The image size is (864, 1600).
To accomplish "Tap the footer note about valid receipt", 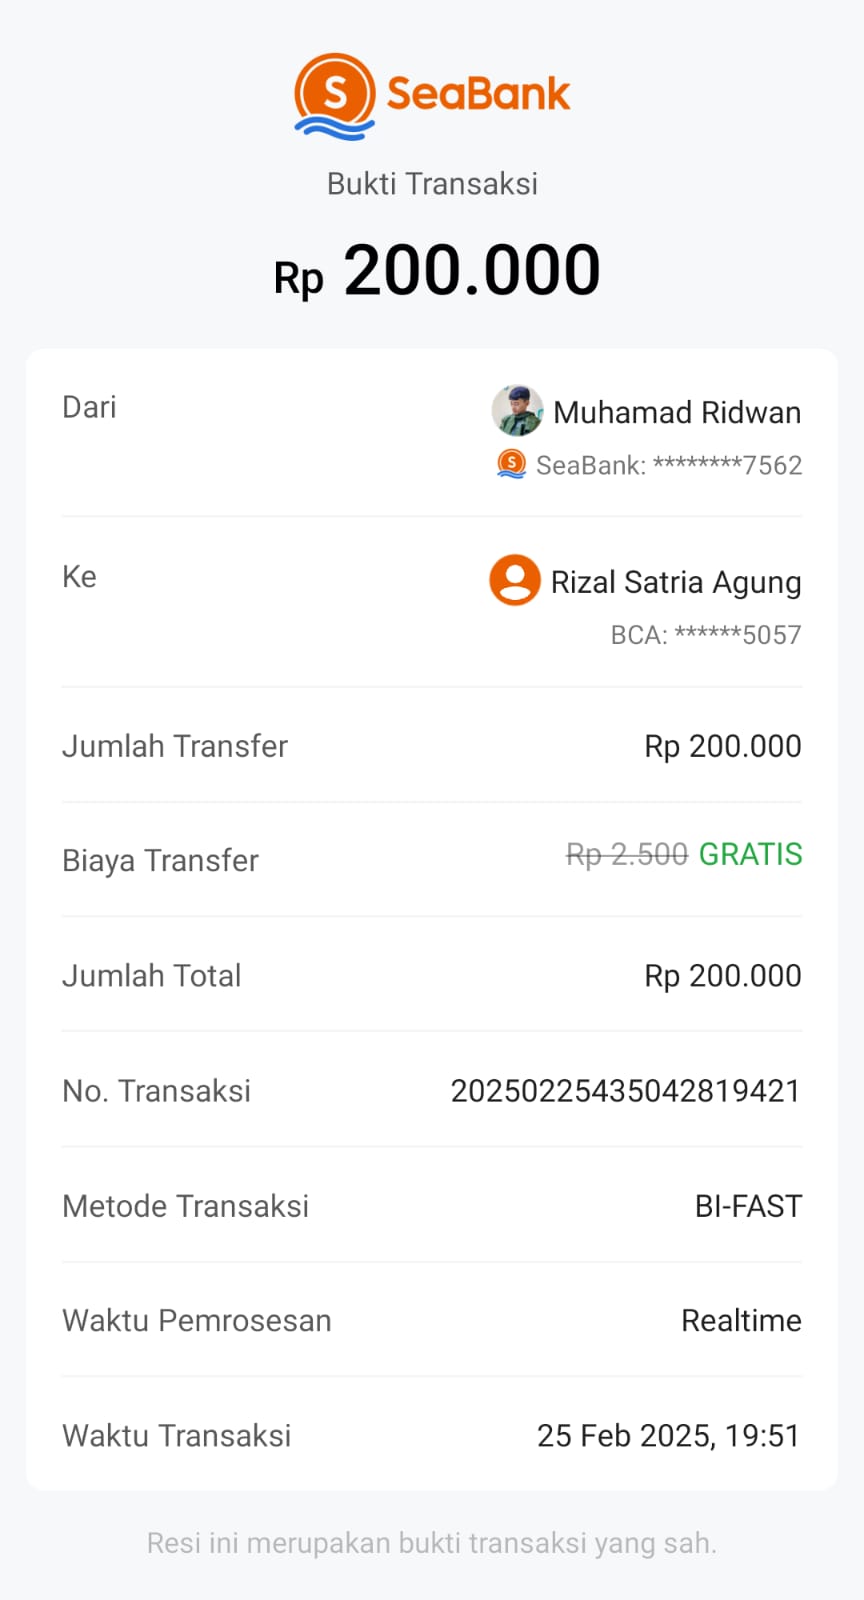I will [x=432, y=1543].
